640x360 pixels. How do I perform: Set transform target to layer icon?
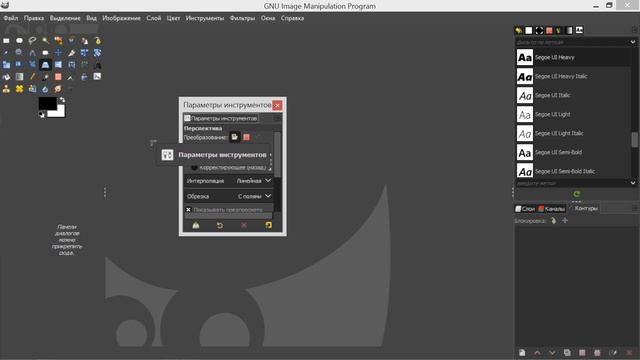235,137
